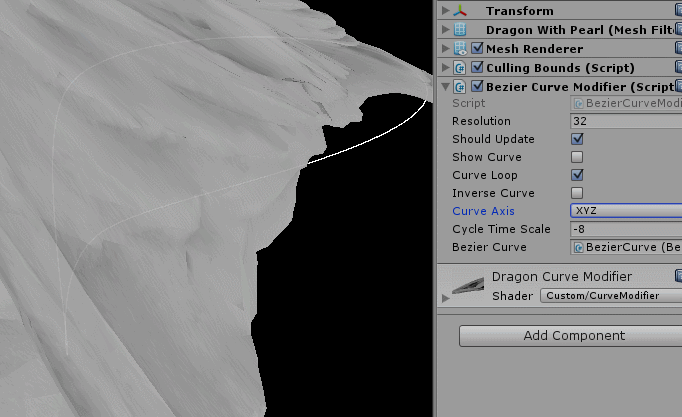682x417 pixels.
Task: Open help icon for Dragon Curve Modifier material
Action: (x=679, y=275)
